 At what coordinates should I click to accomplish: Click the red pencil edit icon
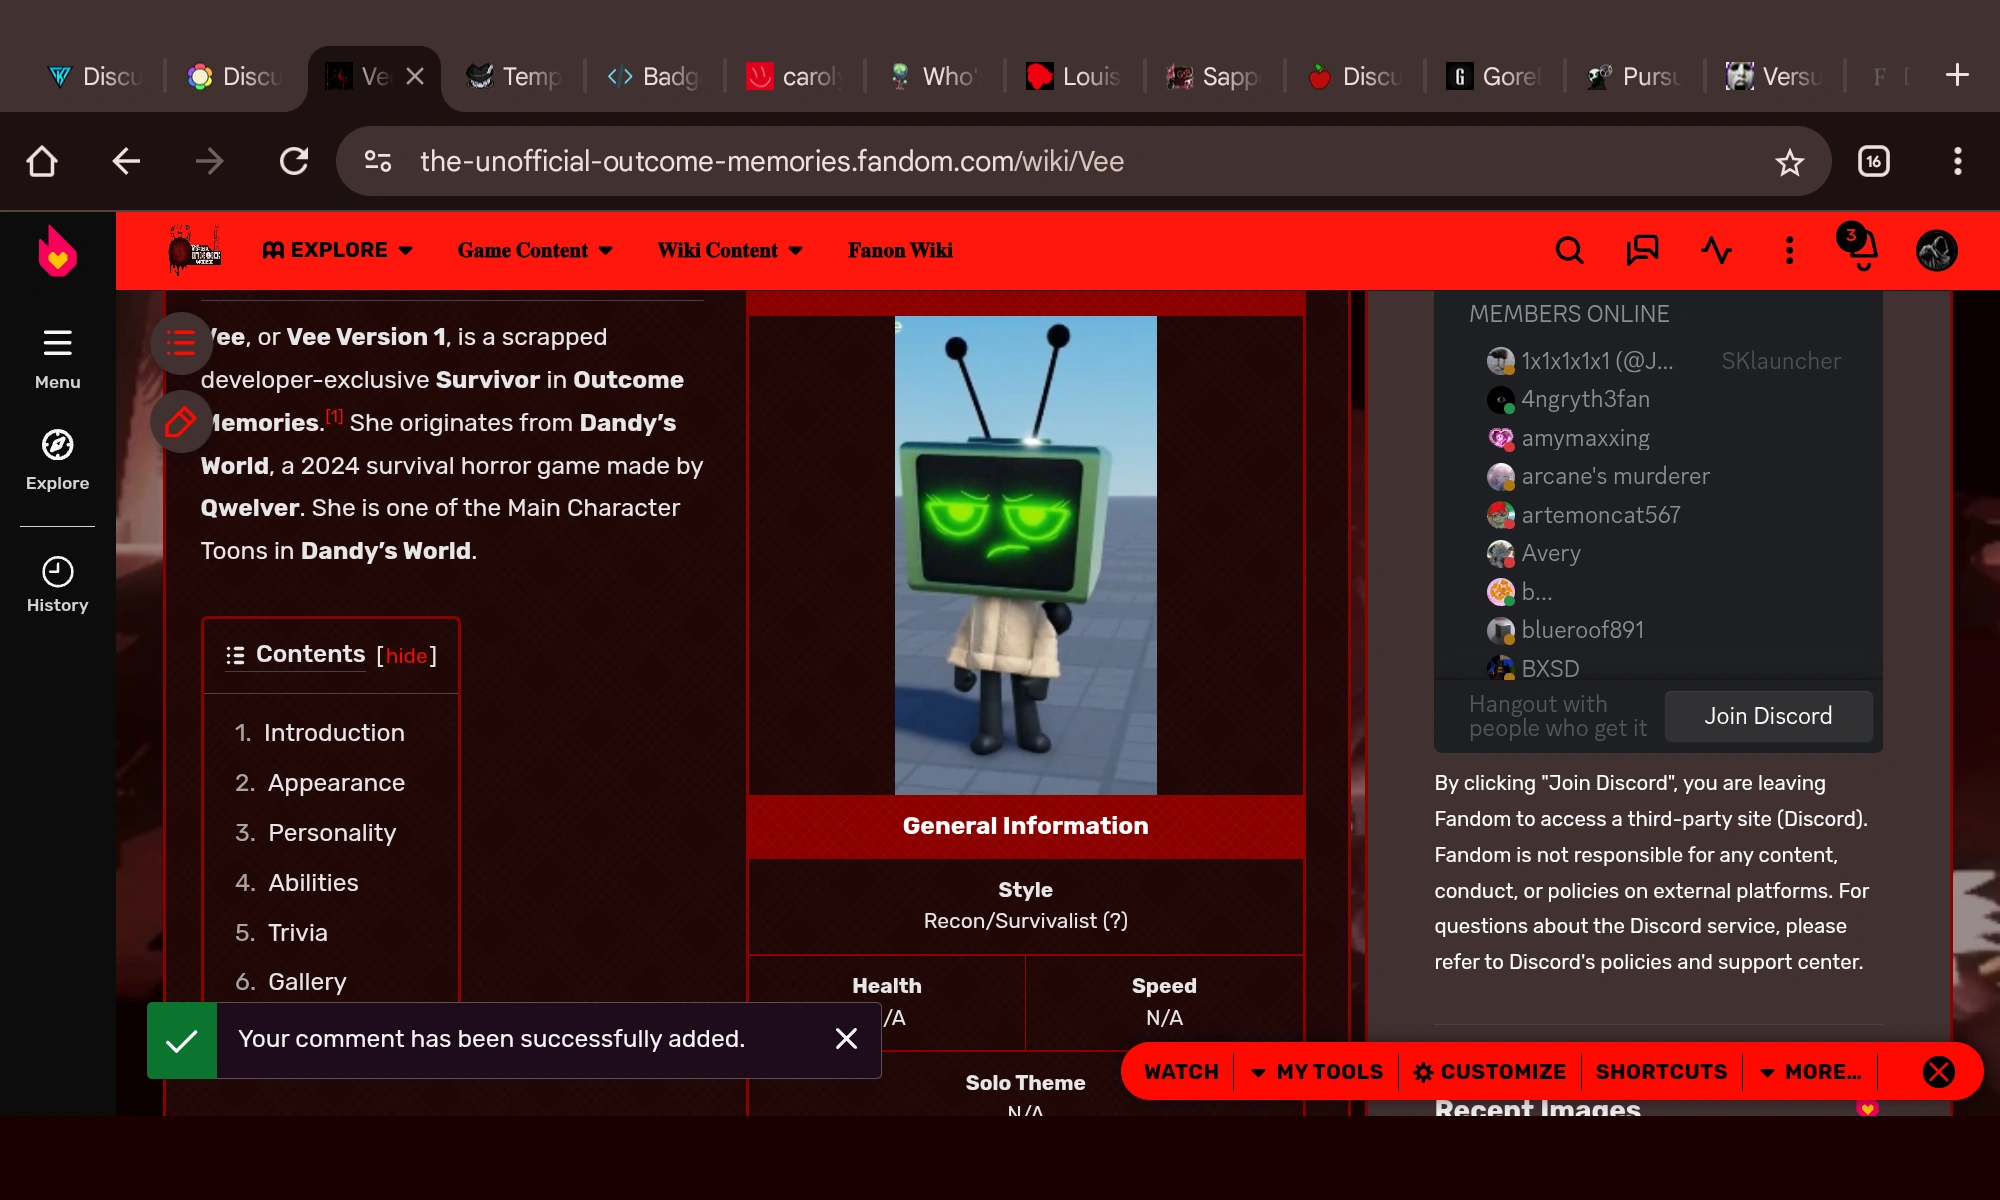[180, 422]
